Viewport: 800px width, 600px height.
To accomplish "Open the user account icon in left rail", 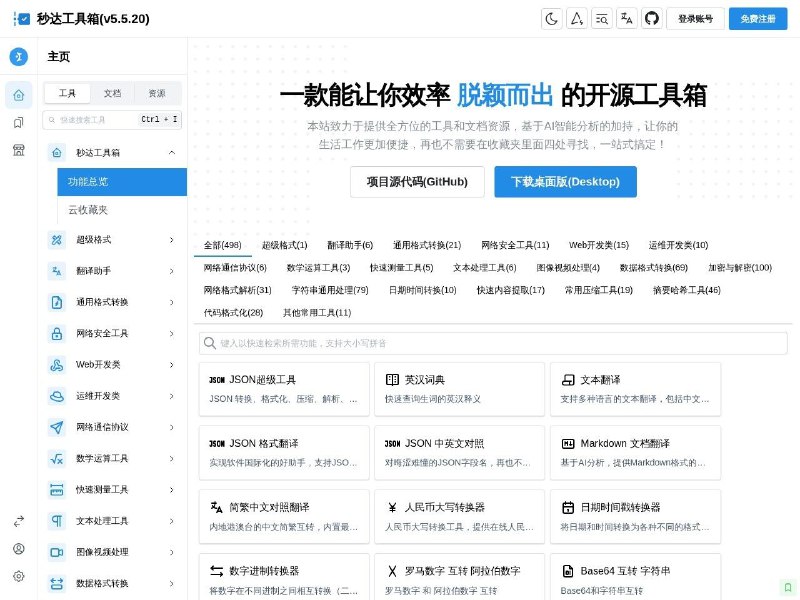I will coord(19,549).
